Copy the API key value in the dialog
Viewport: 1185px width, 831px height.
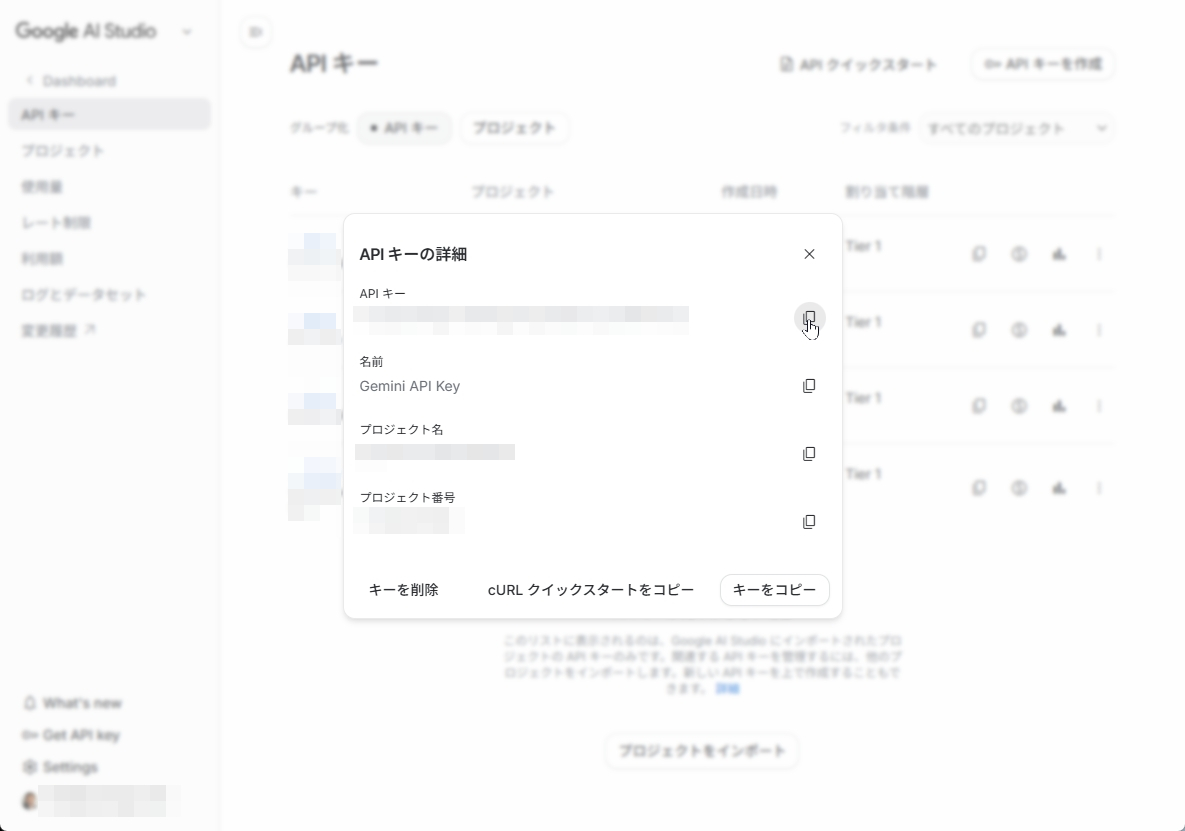[x=809, y=318]
